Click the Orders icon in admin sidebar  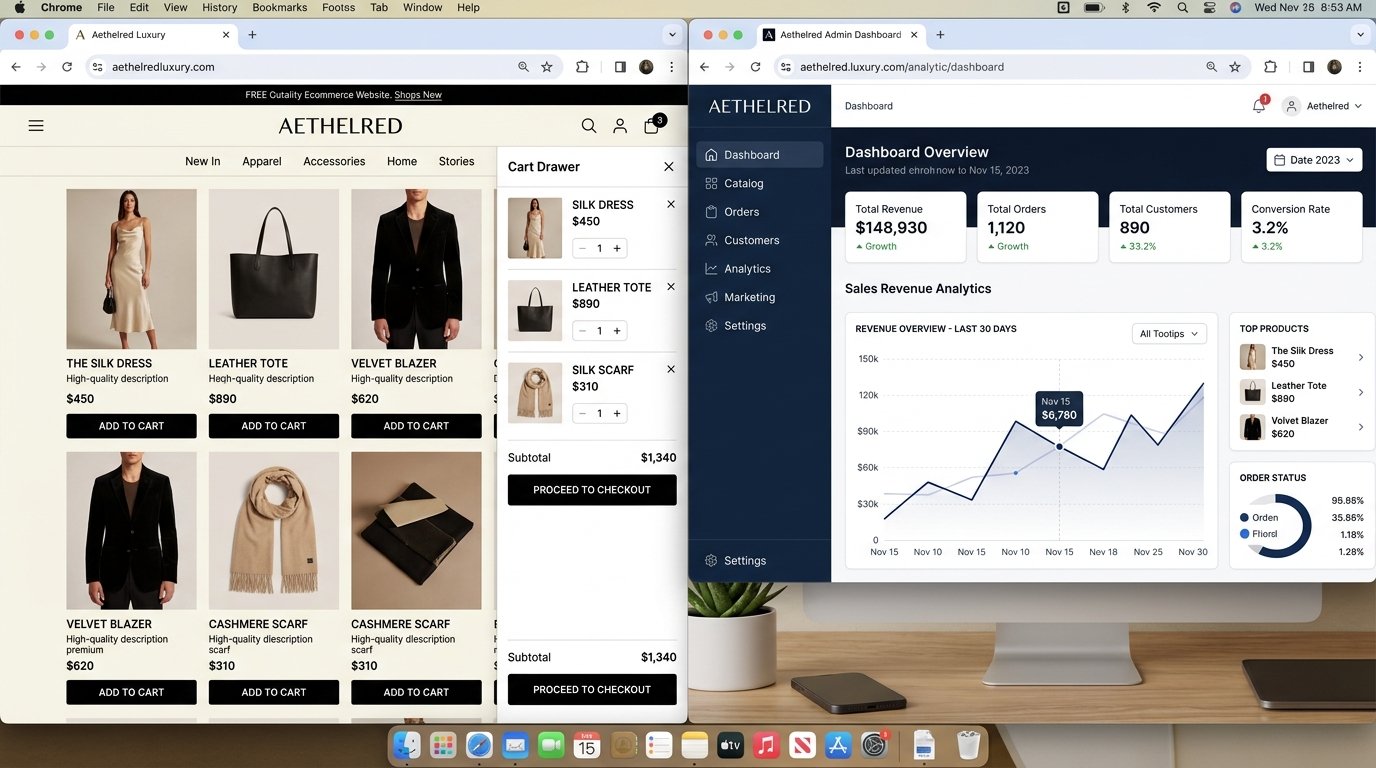click(x=711, y=212)
